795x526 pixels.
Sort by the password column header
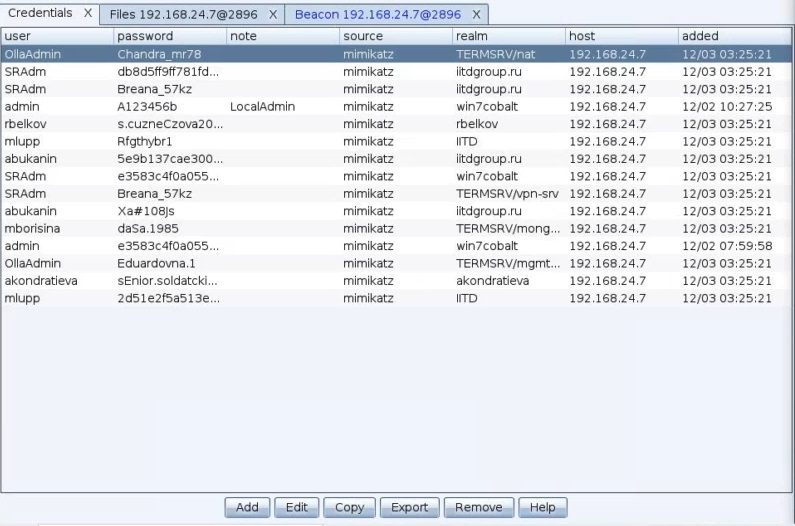tap(170, 36)
